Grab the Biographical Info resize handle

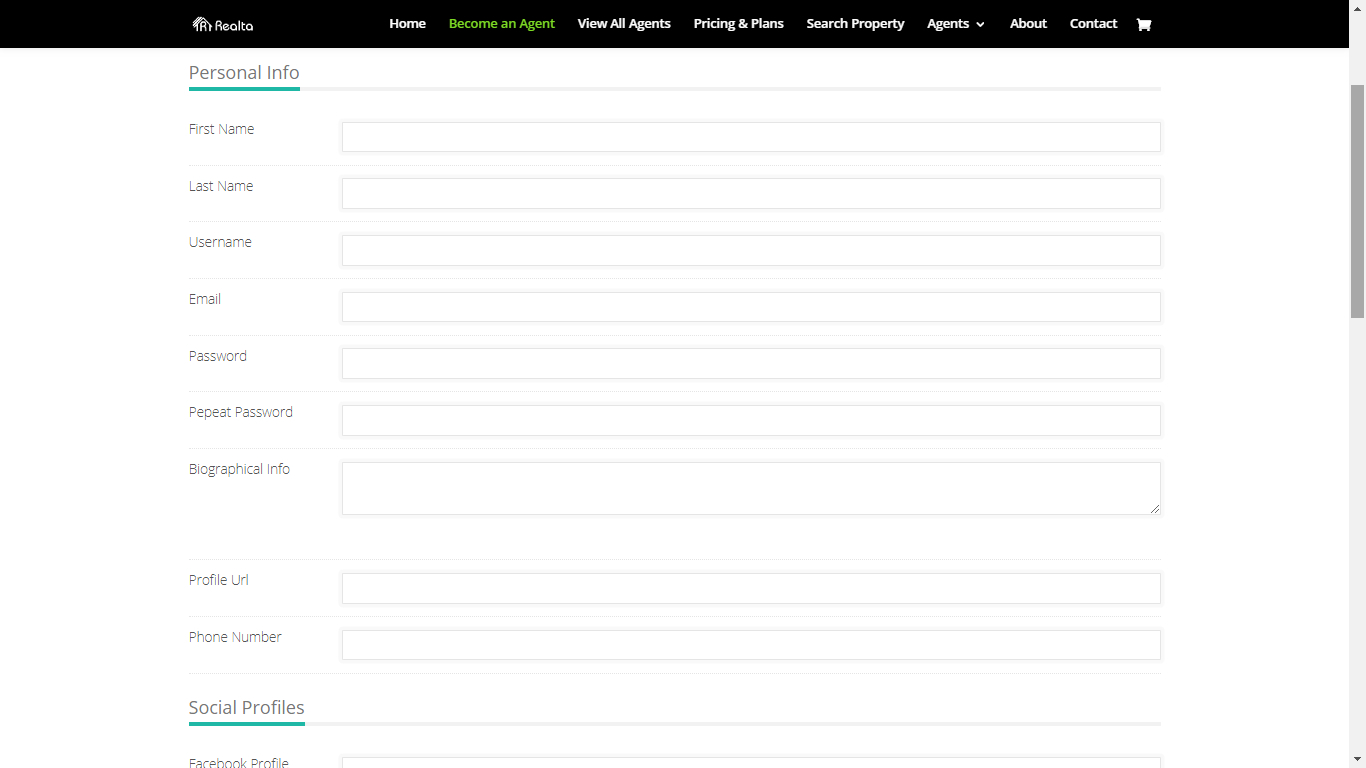pyautogui.click(x=1155, y=509)
